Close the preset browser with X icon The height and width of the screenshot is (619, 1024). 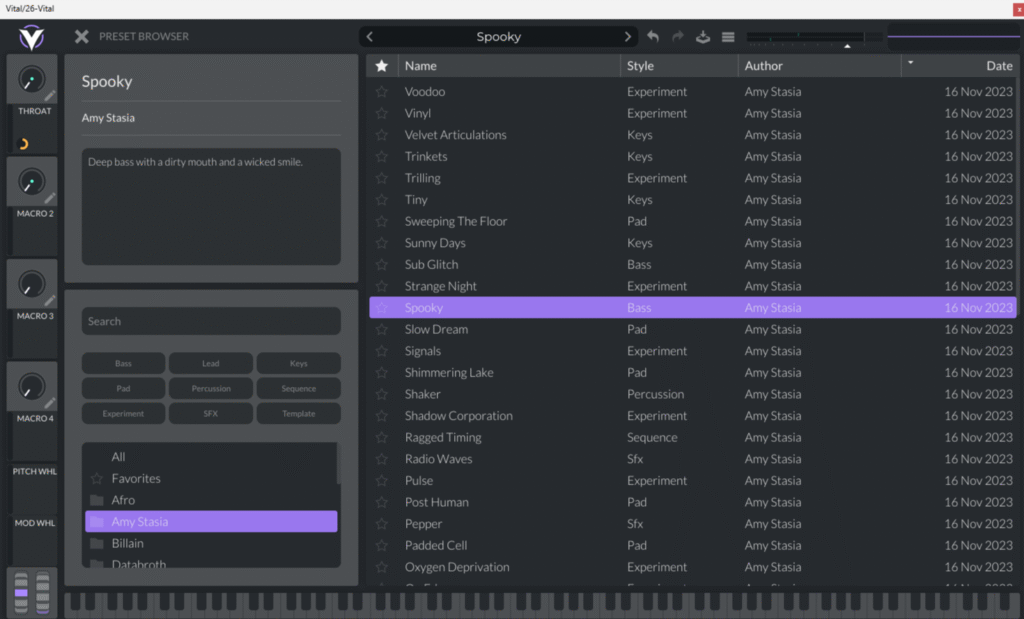82,37
